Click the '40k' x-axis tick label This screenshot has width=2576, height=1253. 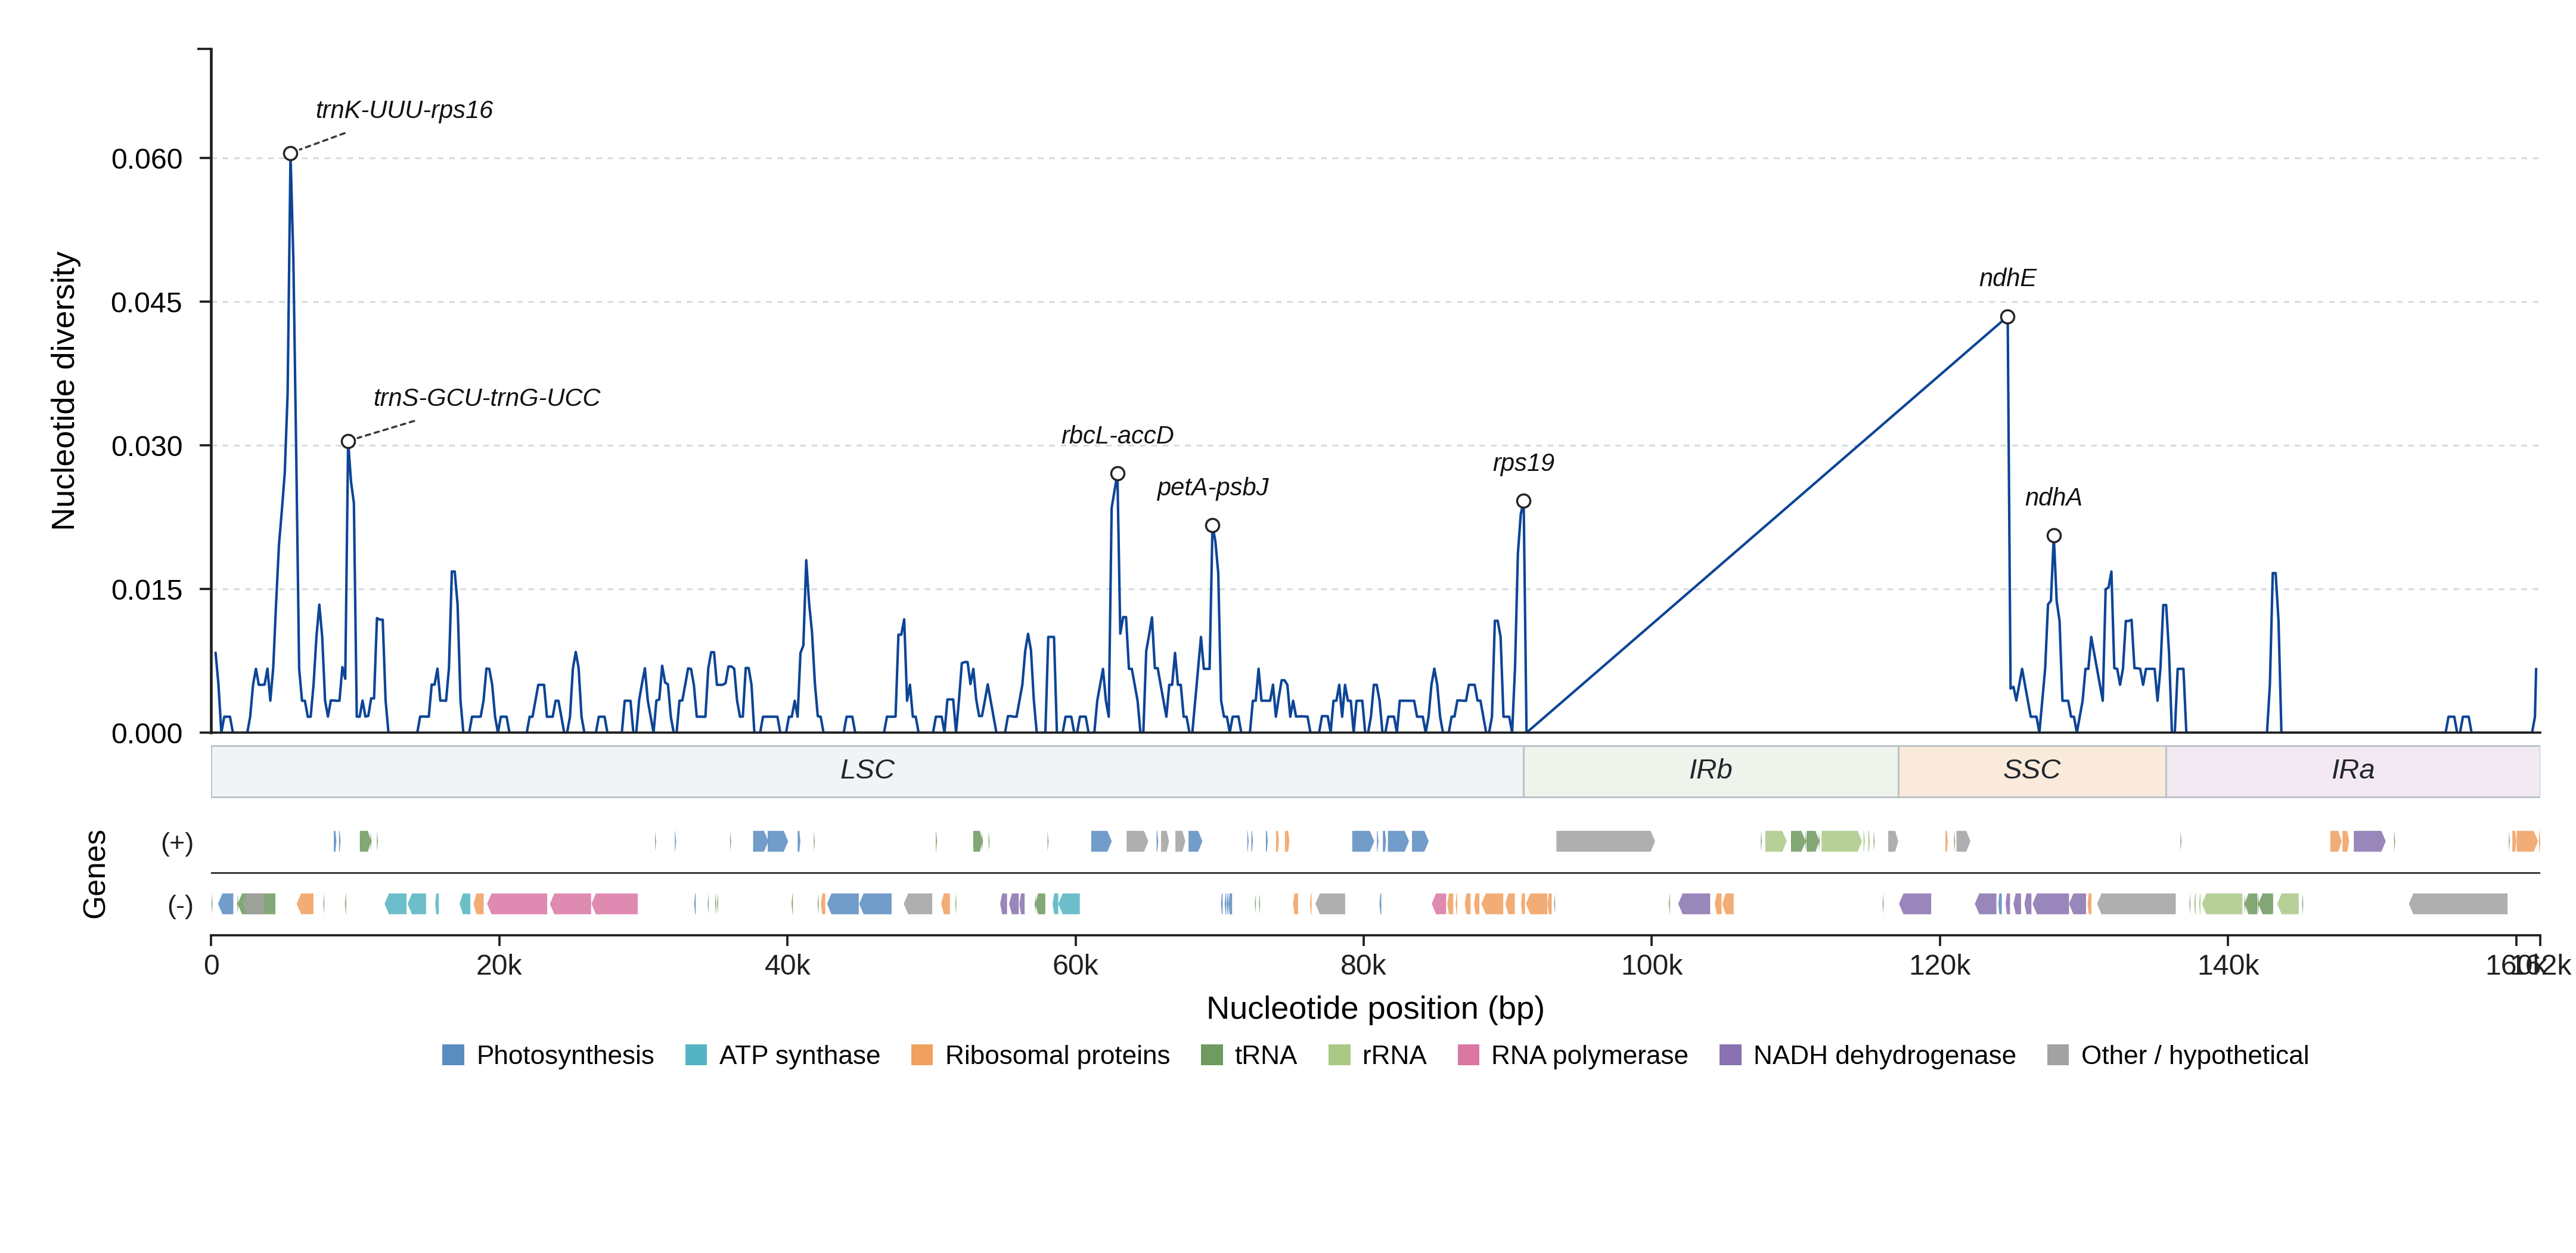pos(787,966)
